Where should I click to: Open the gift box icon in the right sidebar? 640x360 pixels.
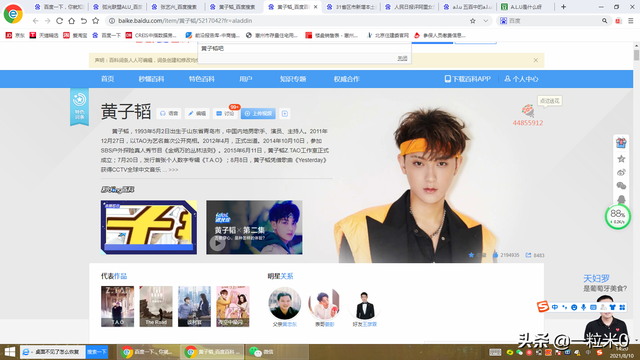coord(621,142)
